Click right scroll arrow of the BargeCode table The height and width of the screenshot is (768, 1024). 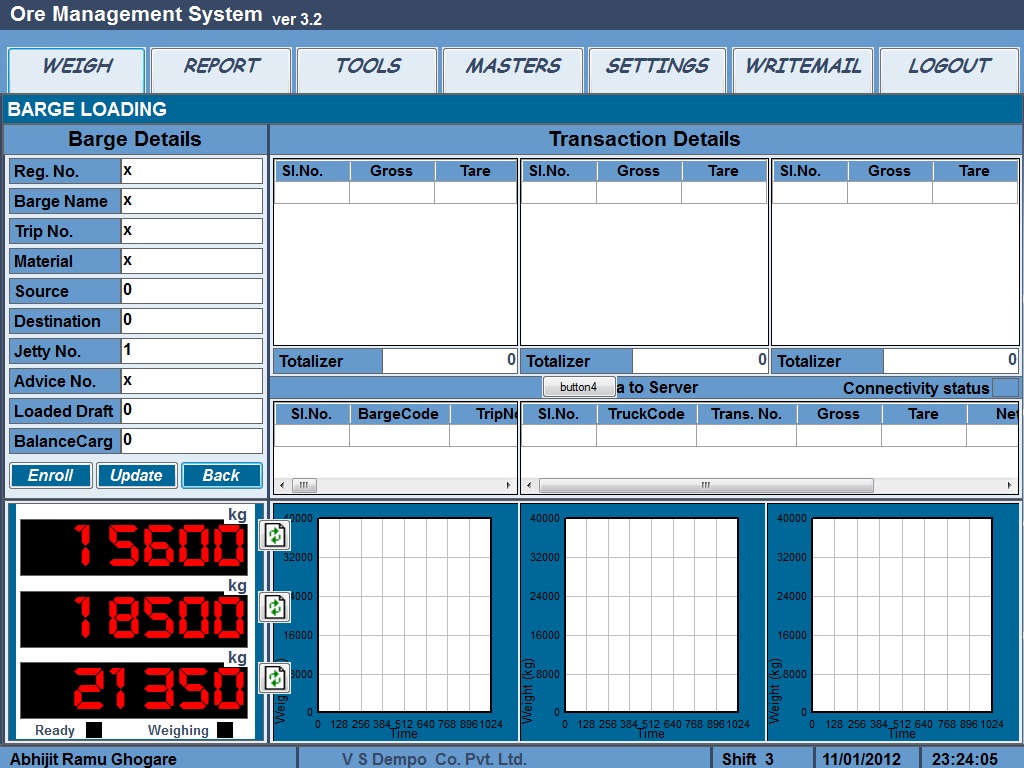pyautogui.click(x=510, y=486)
